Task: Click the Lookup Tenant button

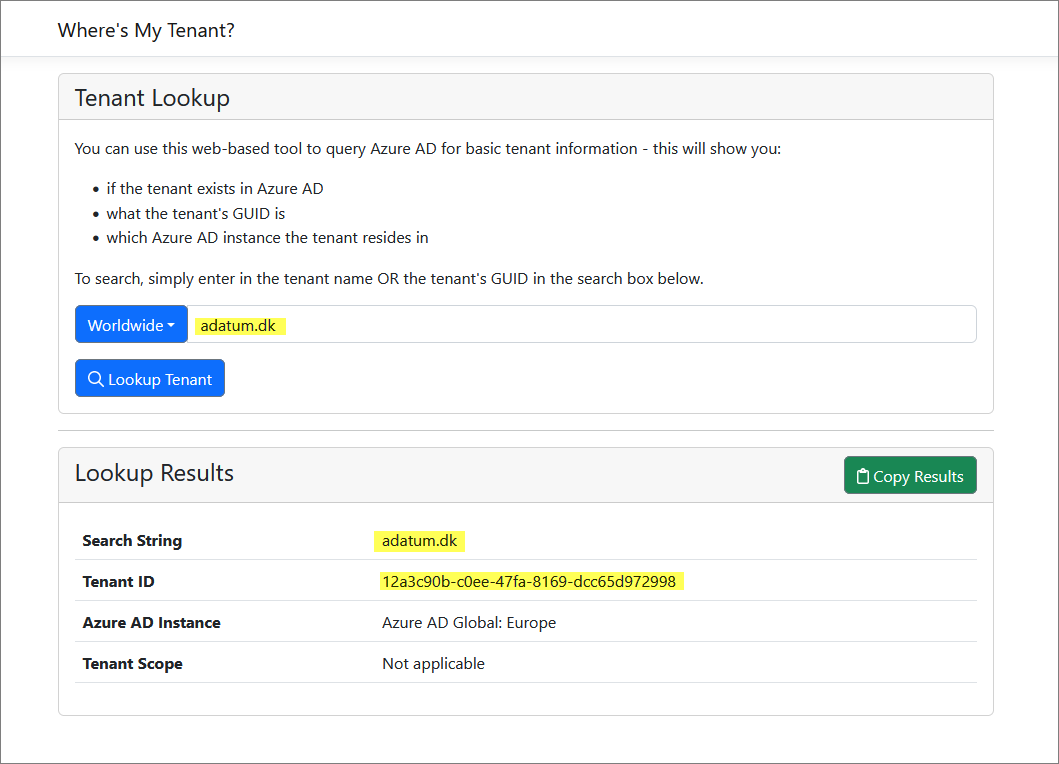Action: click(149, 378)
